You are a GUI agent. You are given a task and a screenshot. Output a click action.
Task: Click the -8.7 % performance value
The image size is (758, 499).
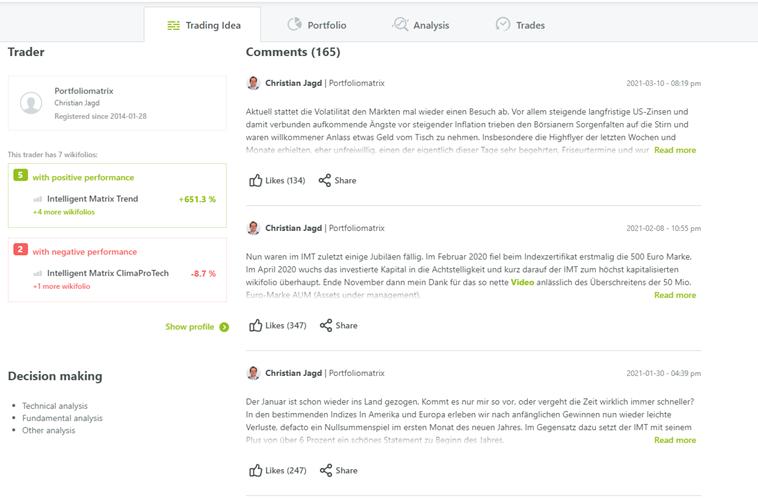coord(203,274)
